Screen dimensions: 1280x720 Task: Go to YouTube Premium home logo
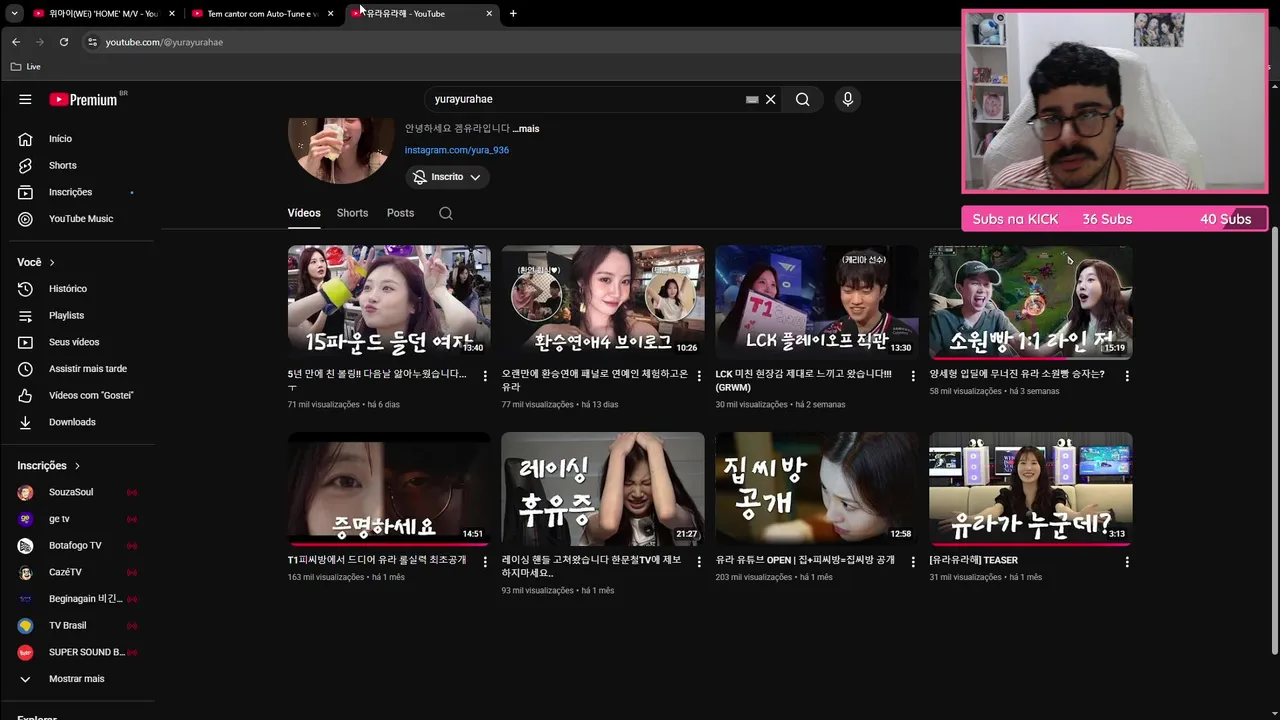click(84, 99)
